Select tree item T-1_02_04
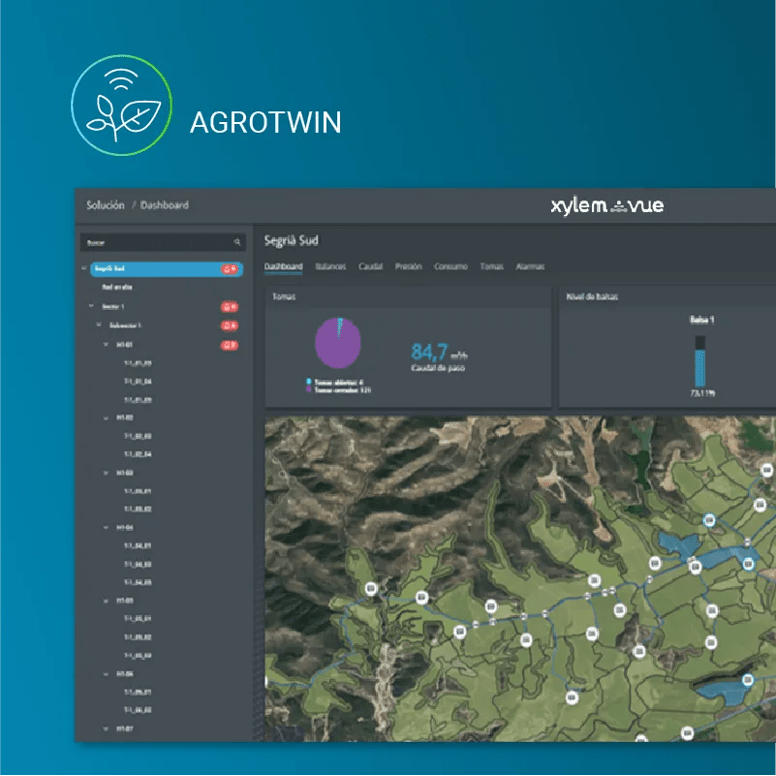Image resolution: width=776 pixels, height=776 pixels. 138,454
